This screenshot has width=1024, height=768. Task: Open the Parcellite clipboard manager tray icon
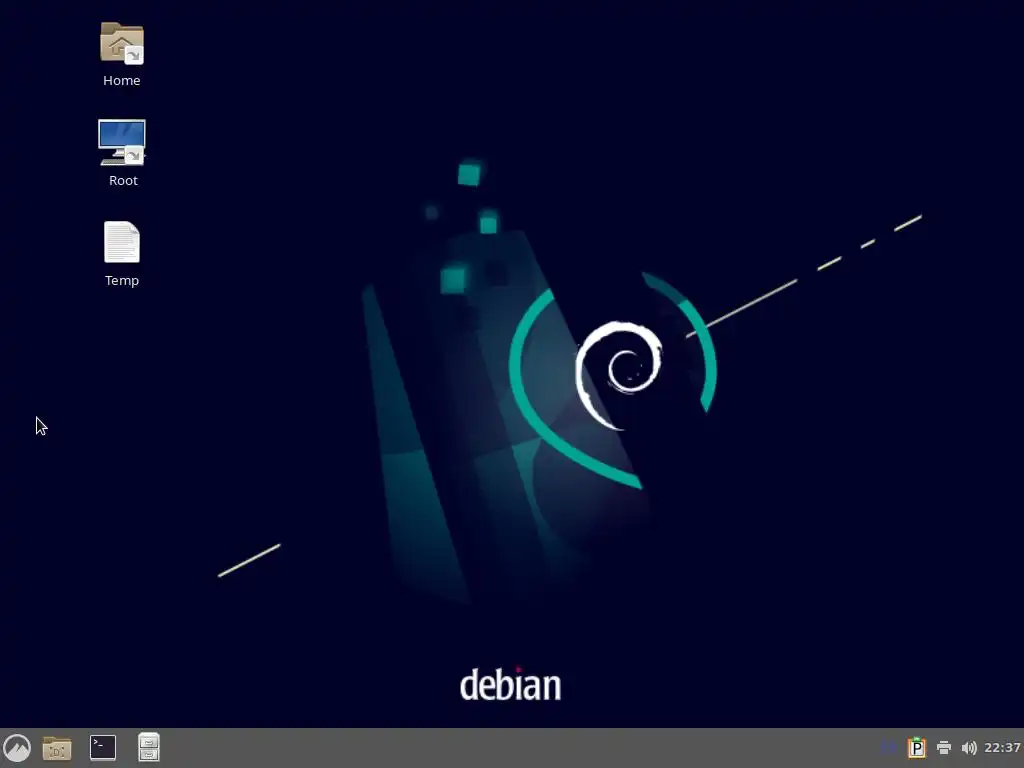click(x=917, y=748)
